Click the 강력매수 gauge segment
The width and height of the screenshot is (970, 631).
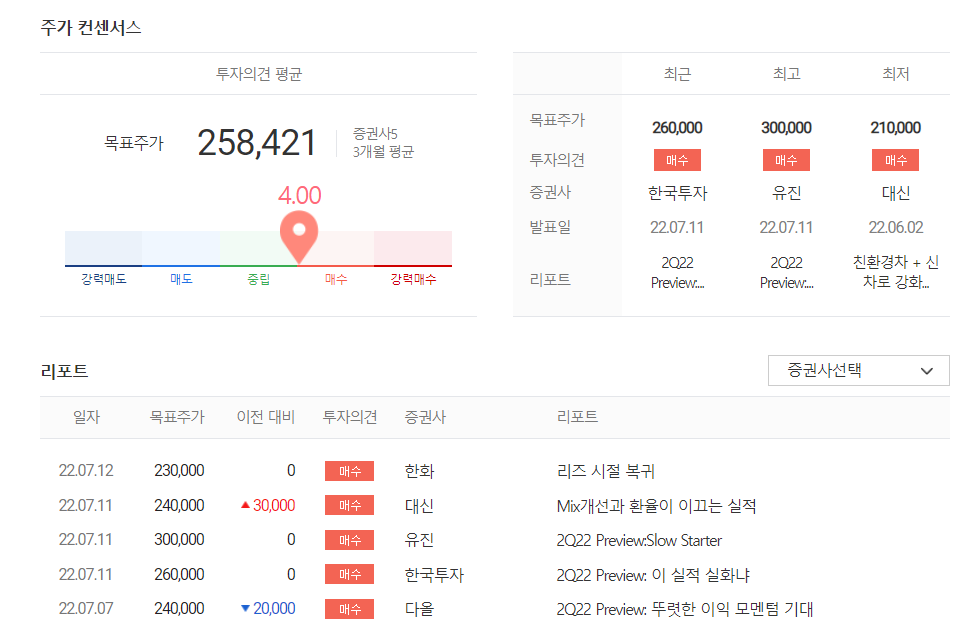click(x=413, y=249)
